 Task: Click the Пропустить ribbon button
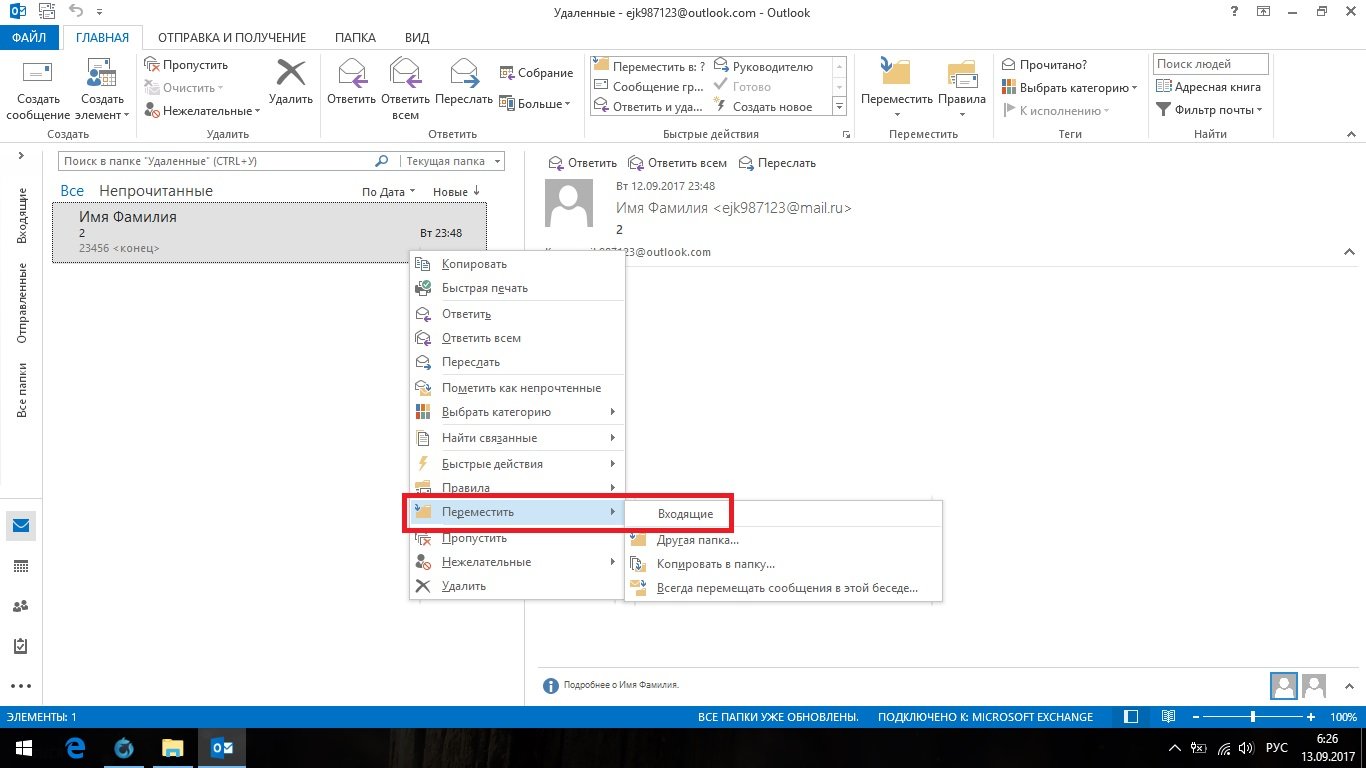(186, 65)
